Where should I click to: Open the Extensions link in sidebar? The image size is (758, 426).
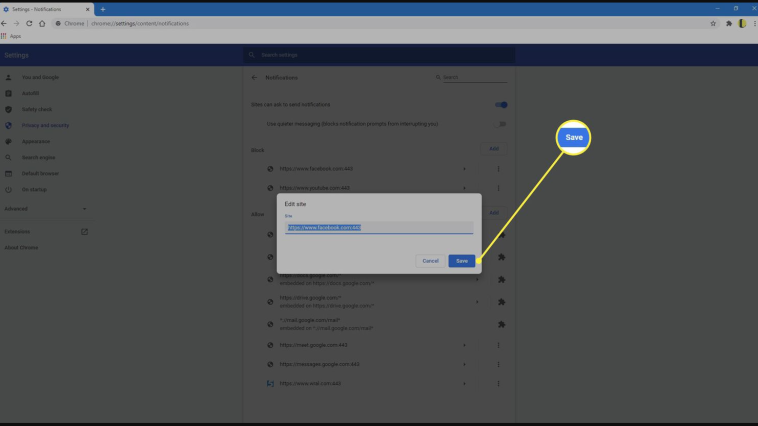click(46, 232)
